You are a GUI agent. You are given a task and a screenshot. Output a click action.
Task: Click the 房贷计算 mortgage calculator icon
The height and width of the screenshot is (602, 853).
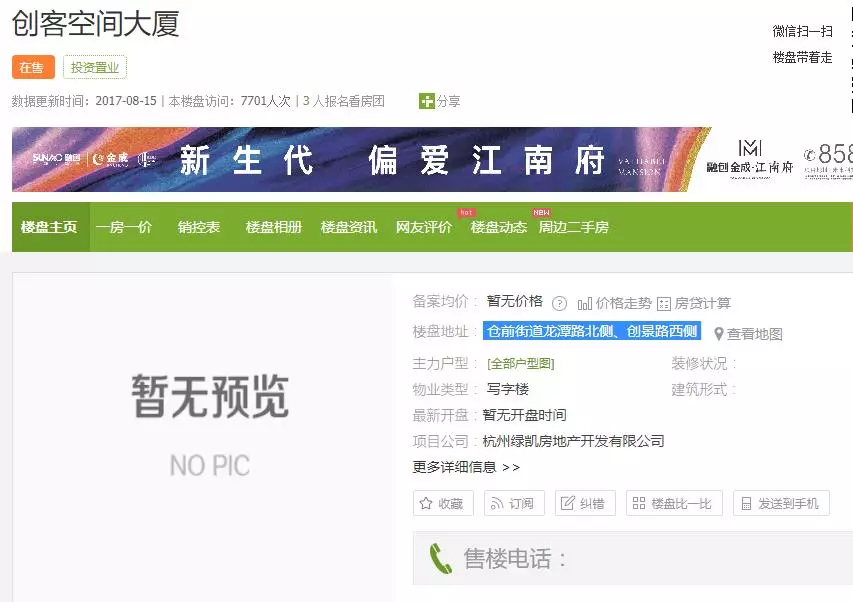click(x=663, y=302)
